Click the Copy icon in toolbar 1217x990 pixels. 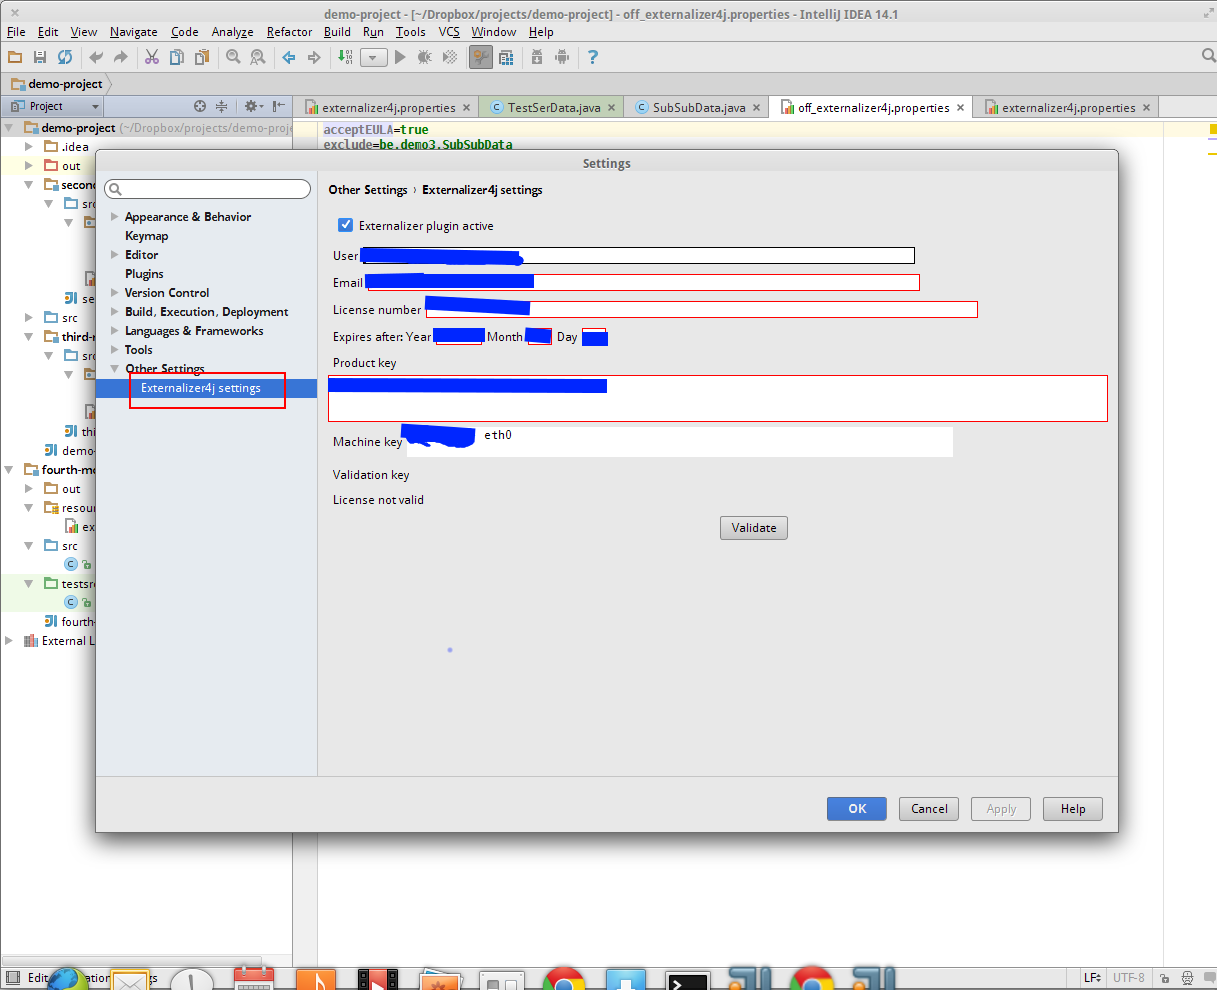(x=177, y=57)
